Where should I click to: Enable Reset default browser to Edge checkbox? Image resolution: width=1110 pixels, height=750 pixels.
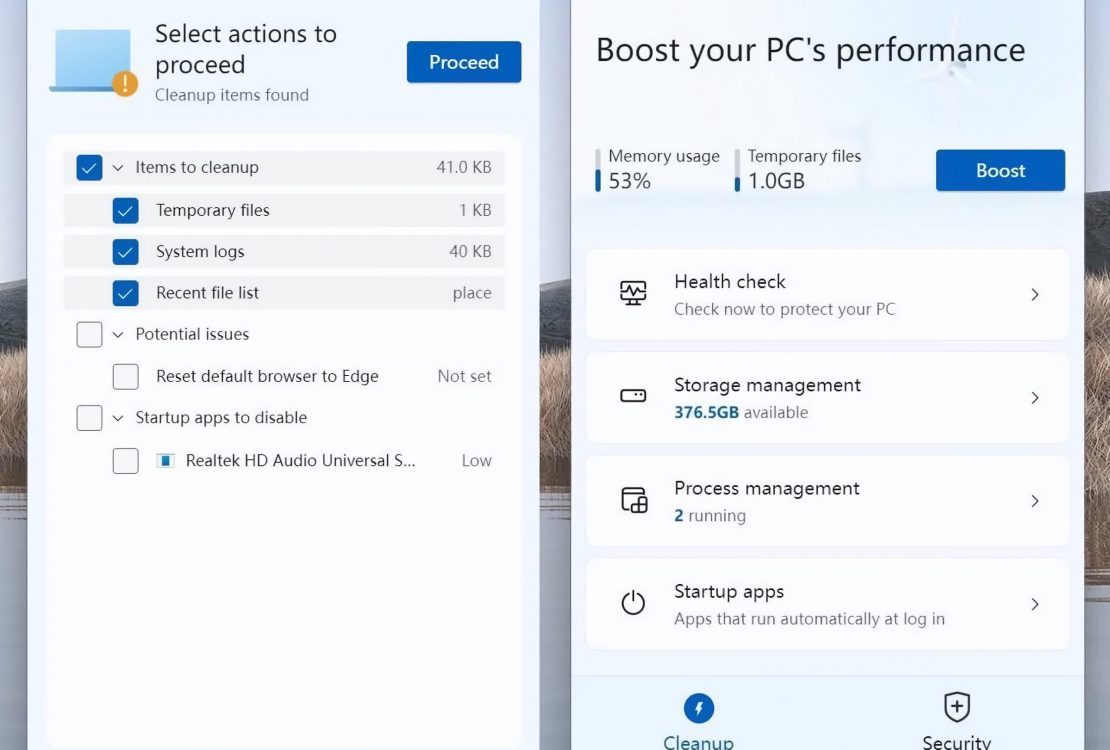(x=125, y=377)
